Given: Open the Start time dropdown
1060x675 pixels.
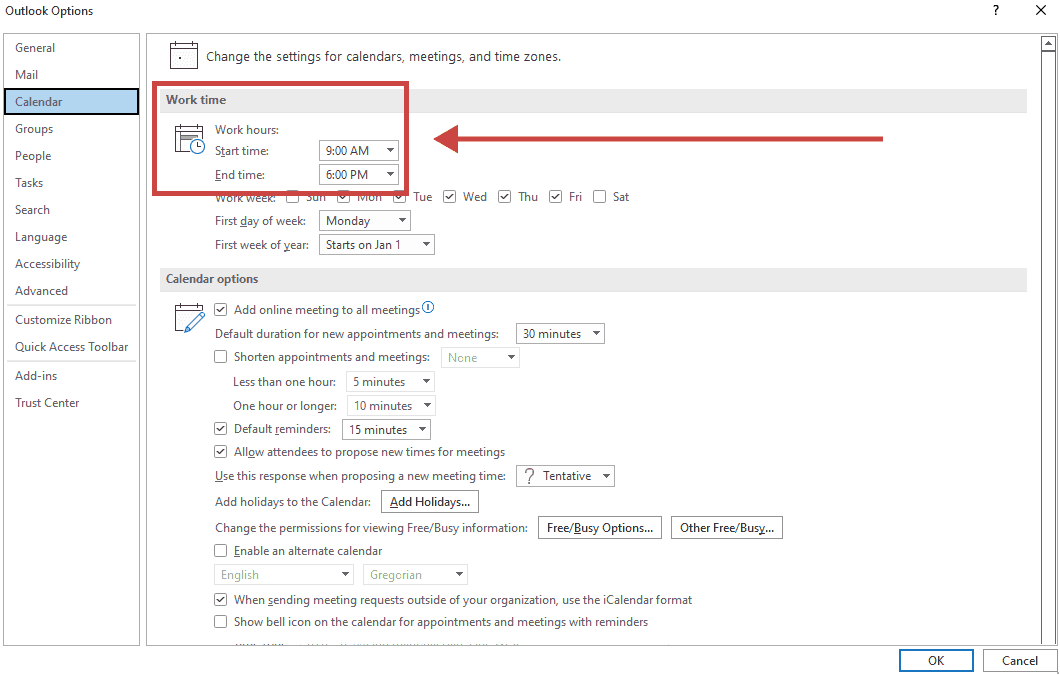Looking at the screenshot, I should [x=359, y=151].
